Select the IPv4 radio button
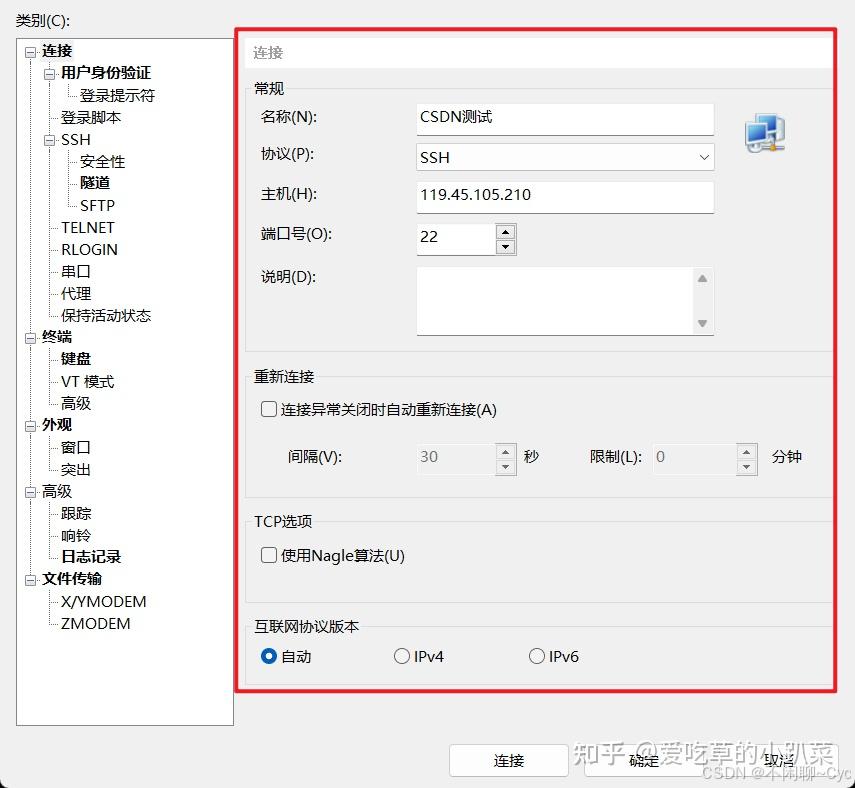The height and width of the screenshot is (788, 855). pos(404,656)
